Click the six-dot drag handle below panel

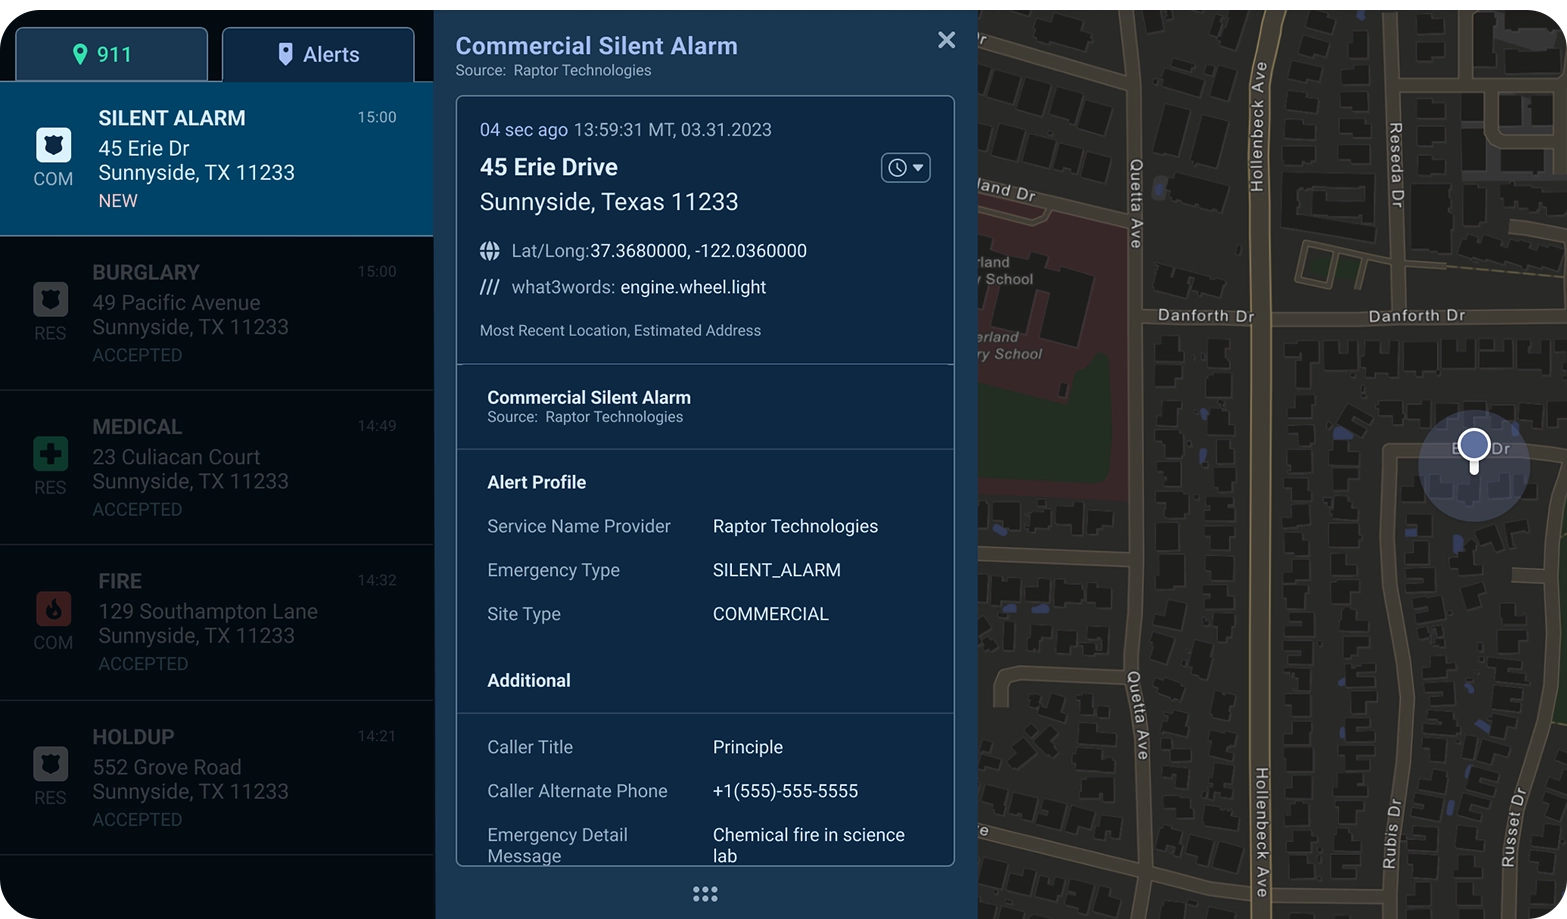click(x=705, y=894)
